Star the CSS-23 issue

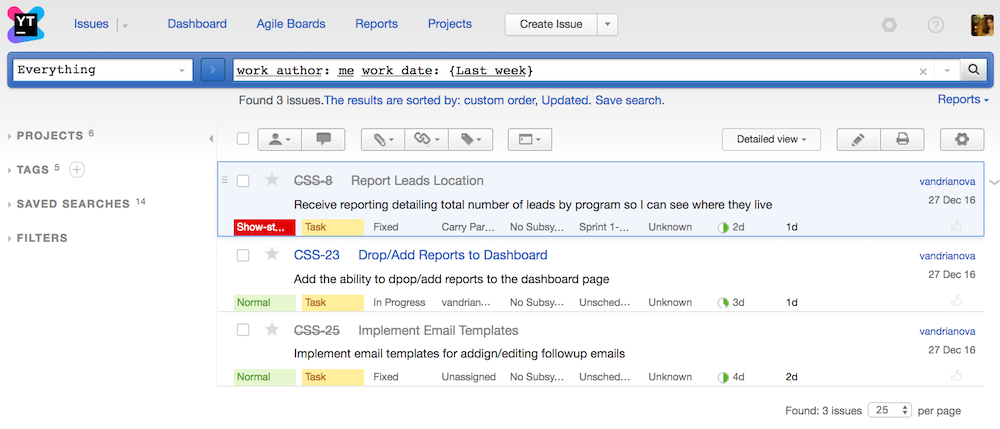[272, 254]
